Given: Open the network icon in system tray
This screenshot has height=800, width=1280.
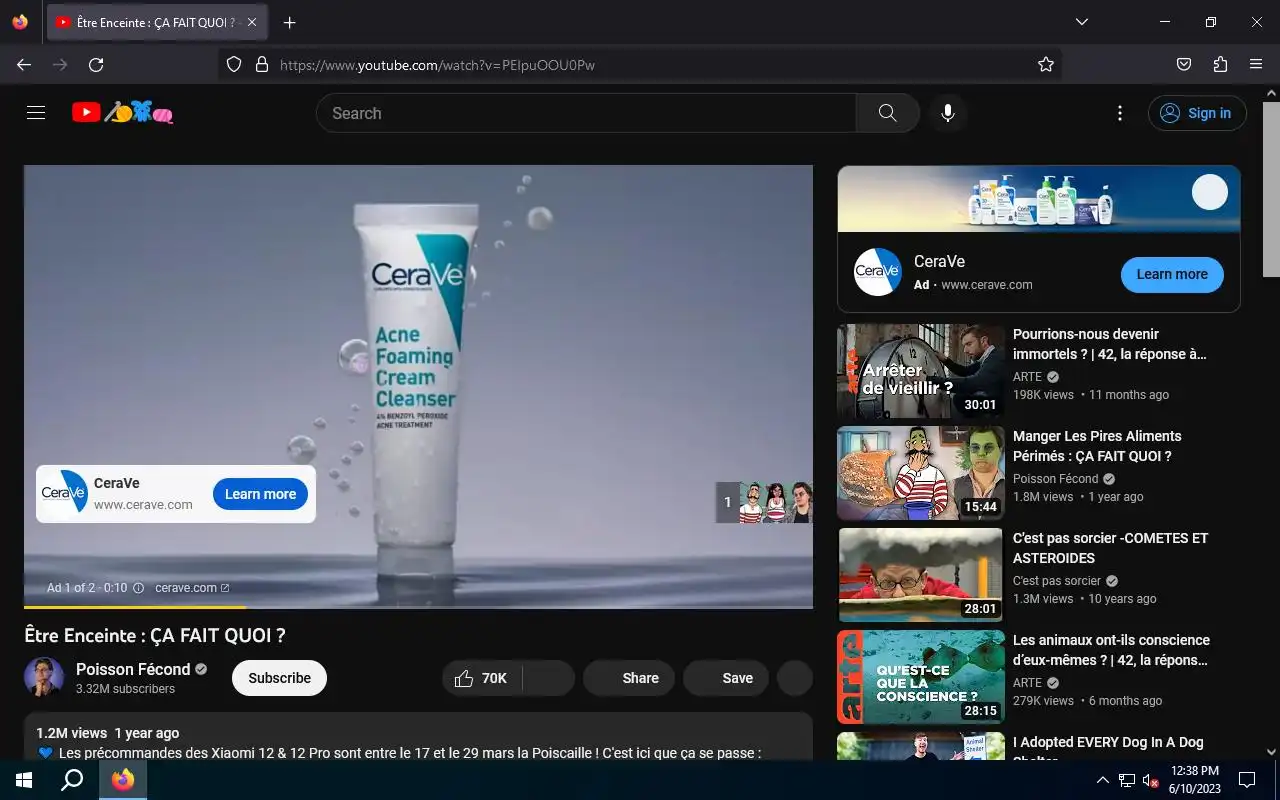Looking at the screenshot, I should coord(1127,780).
